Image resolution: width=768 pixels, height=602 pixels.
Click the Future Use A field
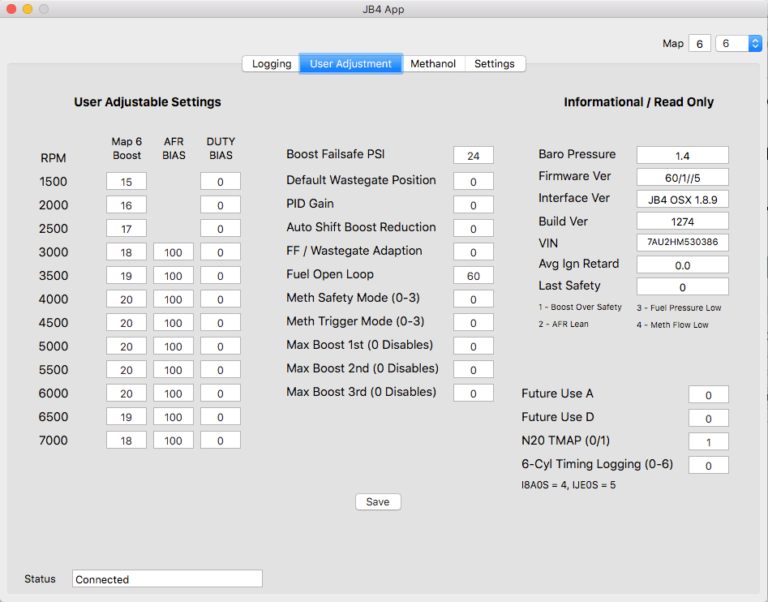pyautogui.click(x=708, y=395)
